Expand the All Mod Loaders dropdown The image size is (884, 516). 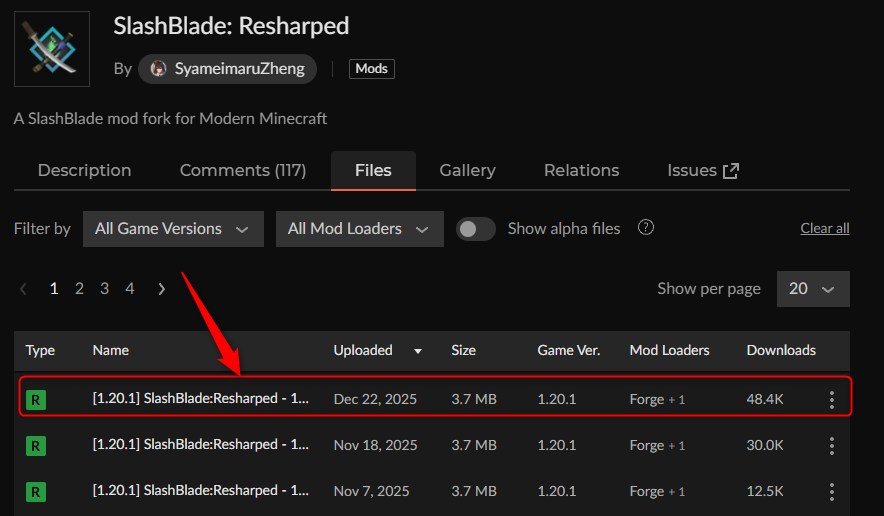[x=360, y=229]
